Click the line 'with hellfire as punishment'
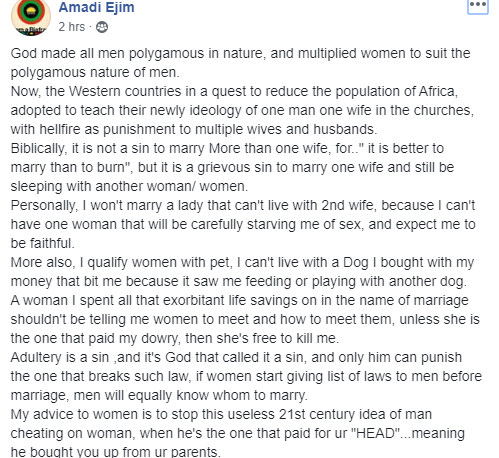Viewport: 499px width, 458px height. pyautogui.click(x=194, y=129)
